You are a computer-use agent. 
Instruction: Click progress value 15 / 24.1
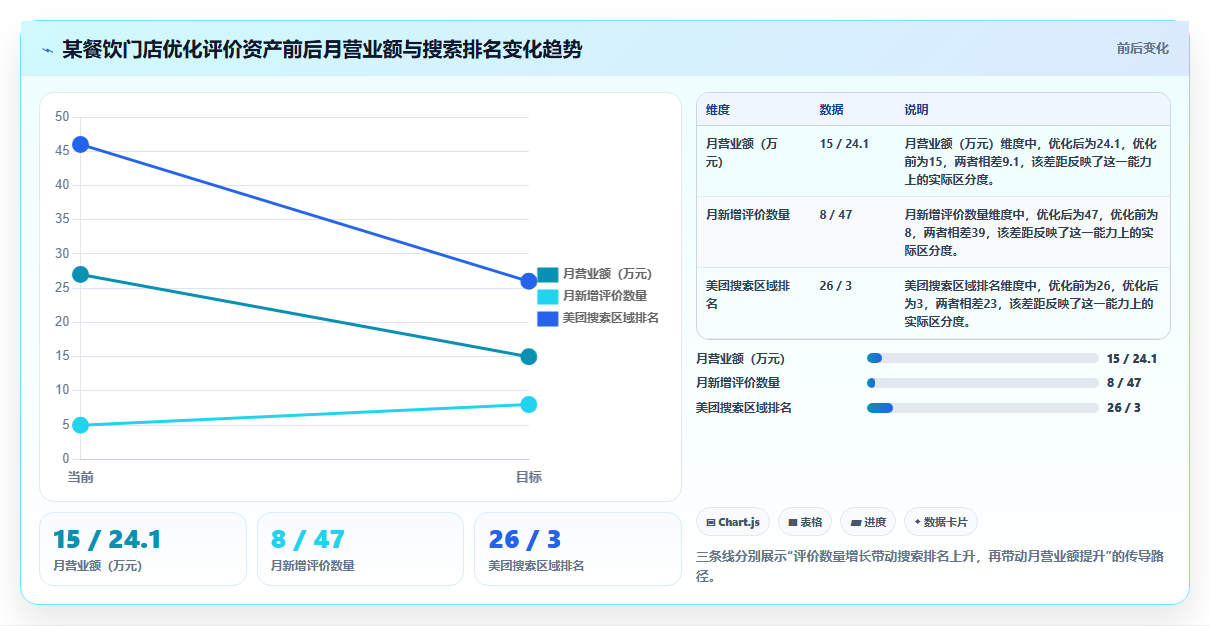[1132, 358]
